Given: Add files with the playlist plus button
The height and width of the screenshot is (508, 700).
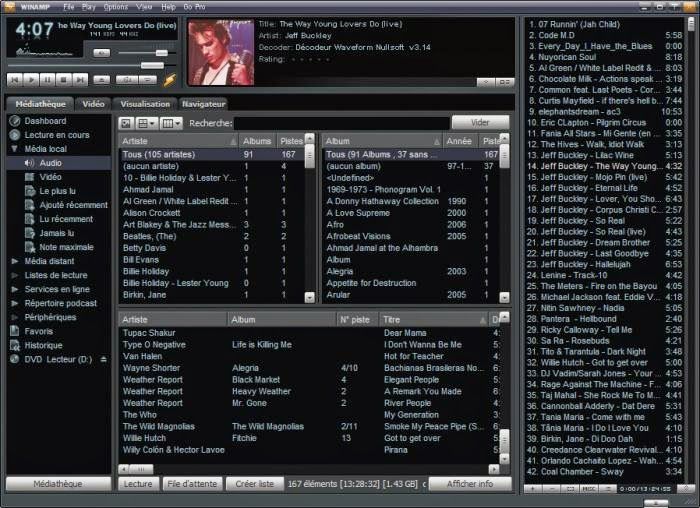Looking at the screenshot, I should pos(533,489).
